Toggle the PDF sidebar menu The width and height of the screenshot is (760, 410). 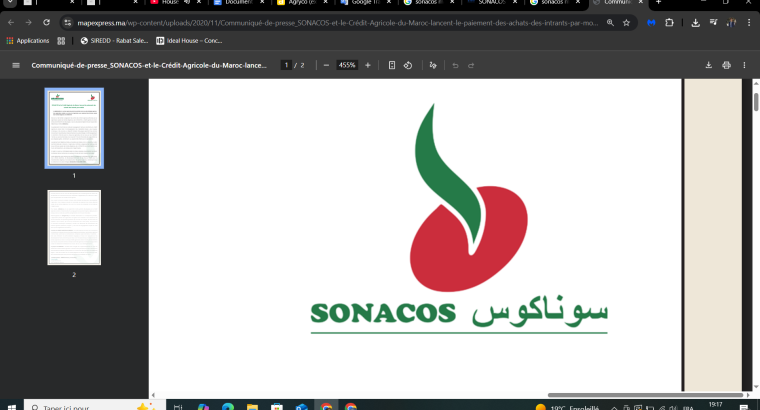tap(16, 65)
